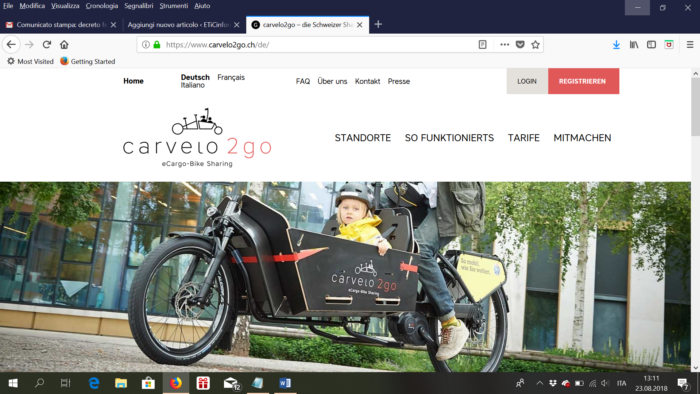Click the page vertical scrollbar
Screen dimensions: 700x394
[695, 220]
